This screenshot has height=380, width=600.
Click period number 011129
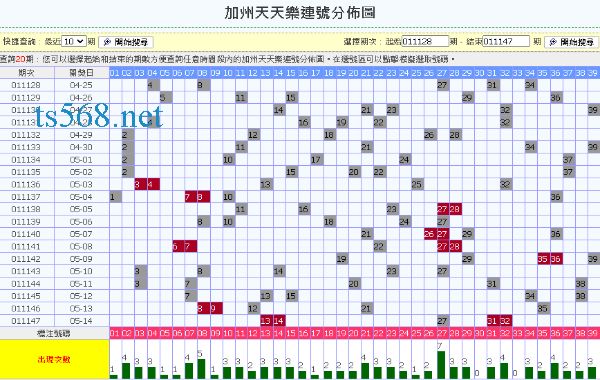tap(26, 98)
